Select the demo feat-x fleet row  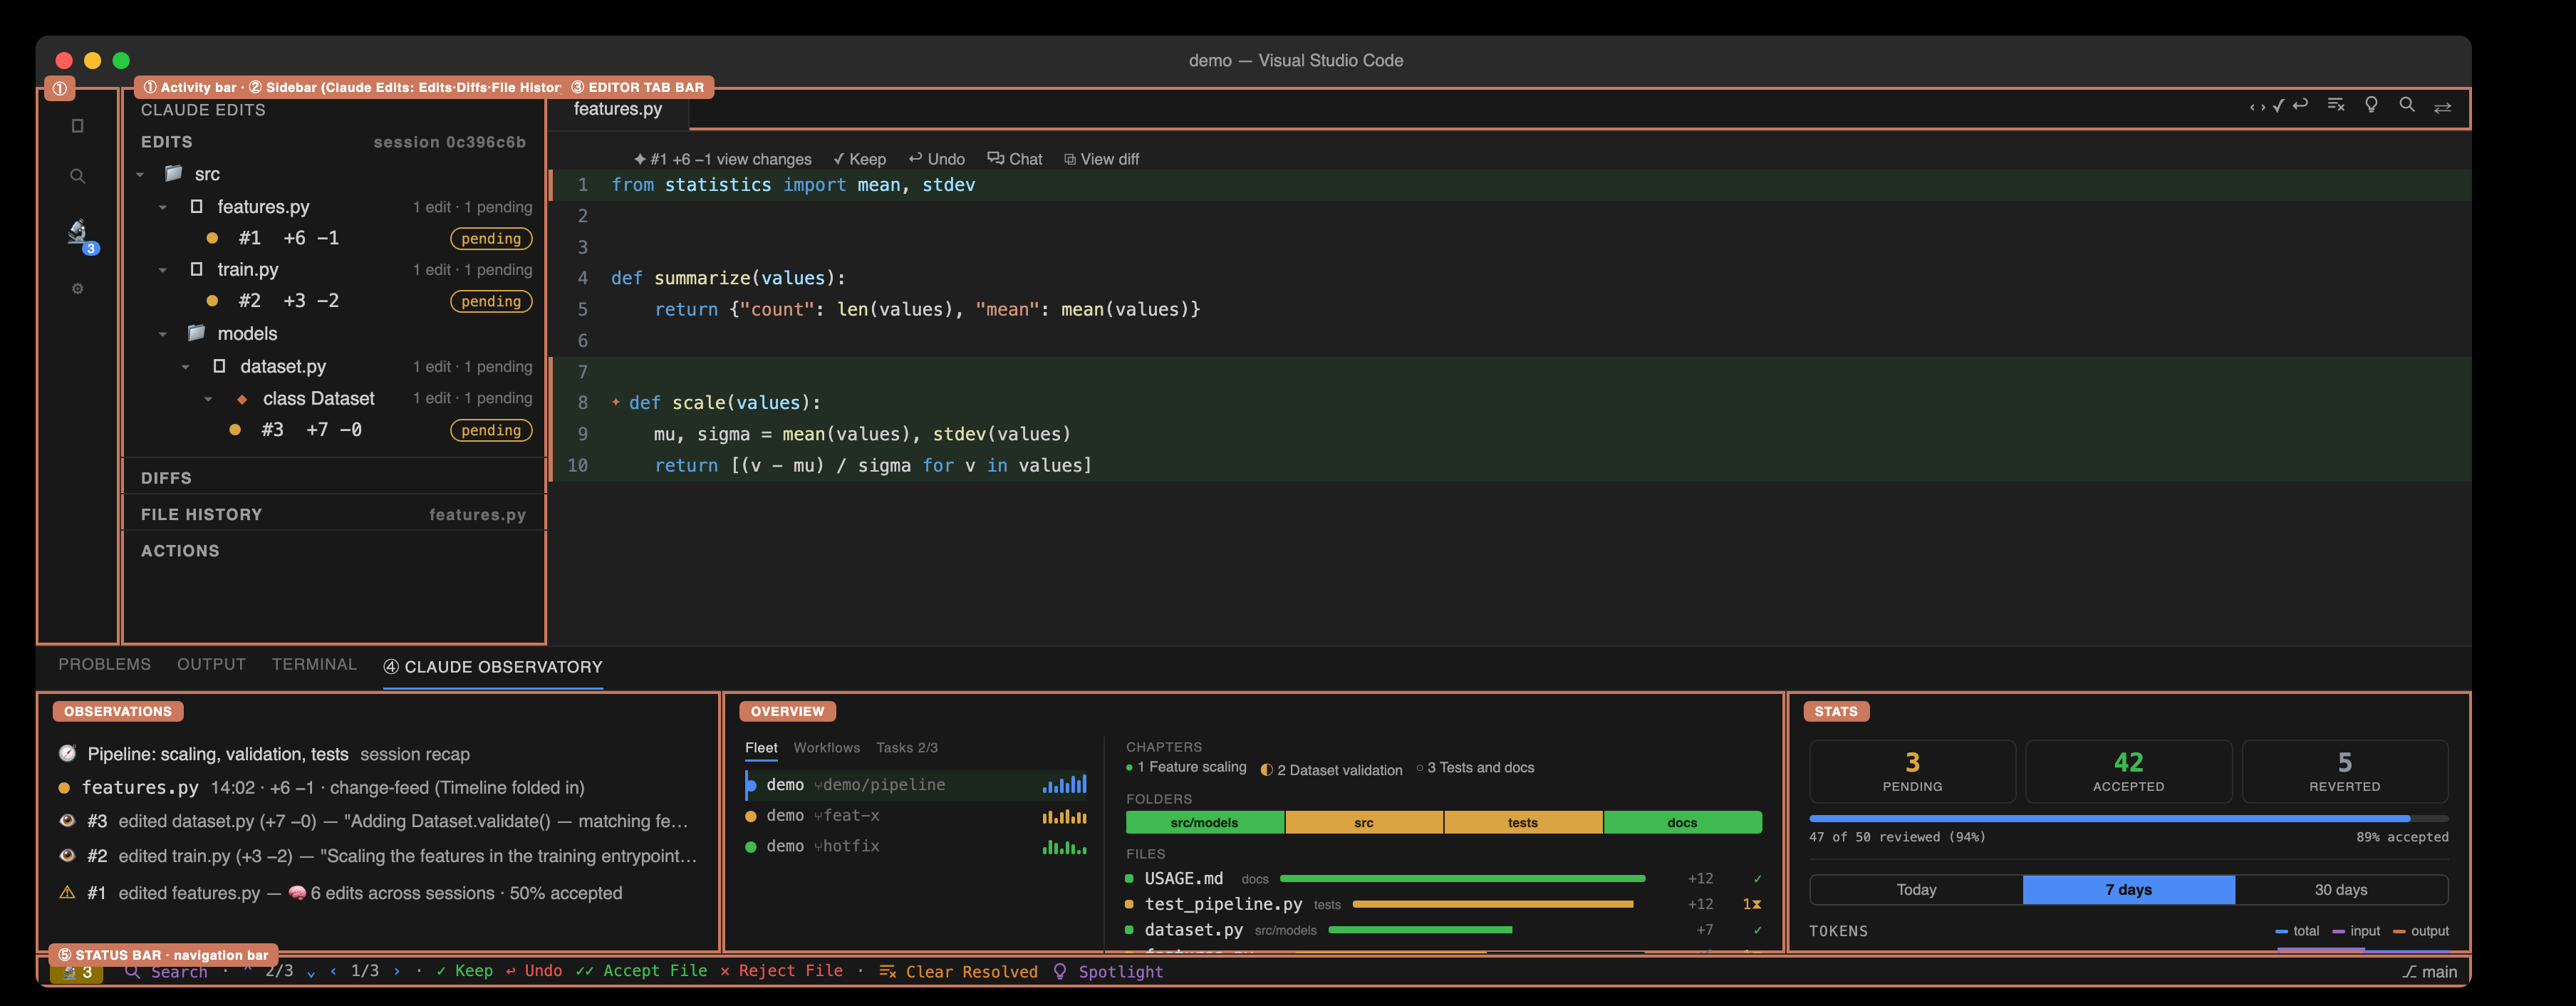(916, 816)
